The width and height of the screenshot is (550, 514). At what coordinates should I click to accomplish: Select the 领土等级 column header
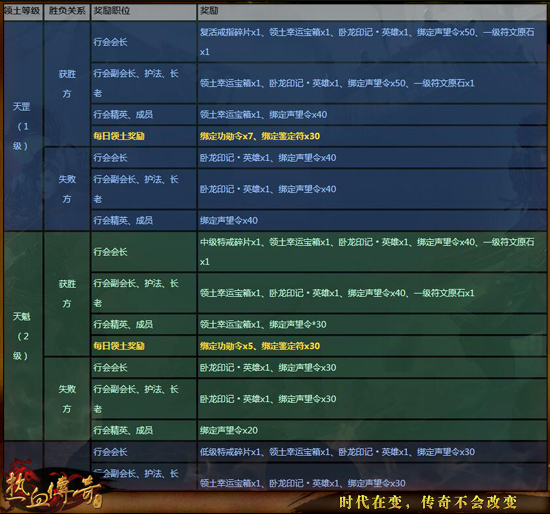[x=23, y=11]
